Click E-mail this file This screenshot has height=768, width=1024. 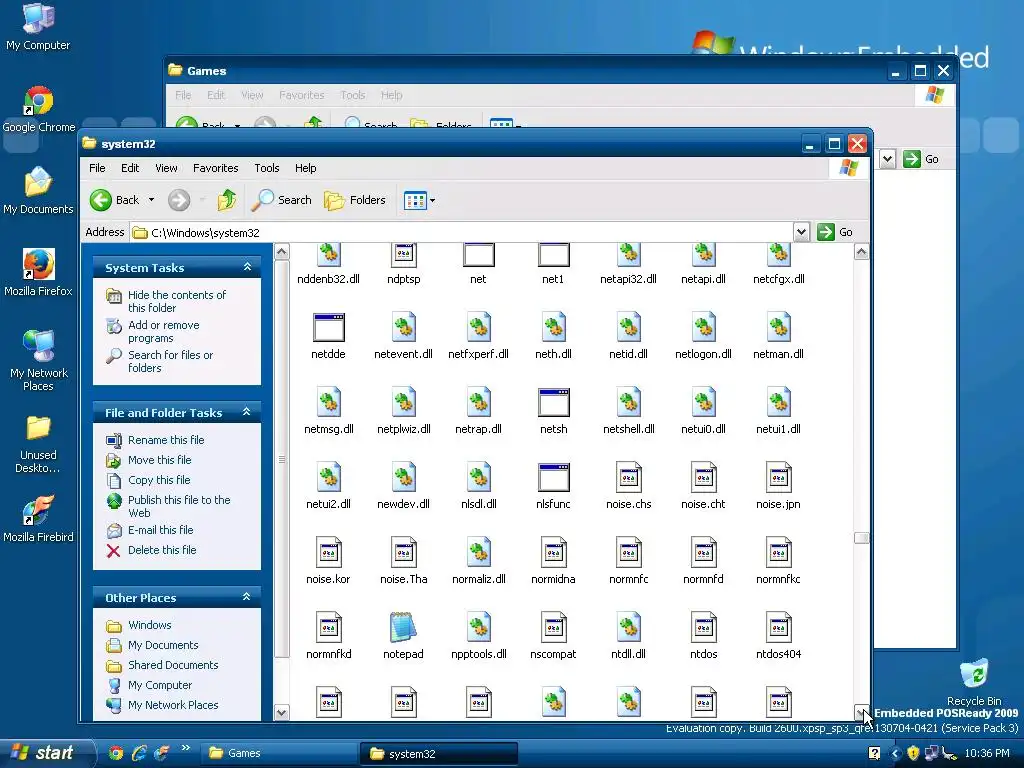click(x=161, y=530)
